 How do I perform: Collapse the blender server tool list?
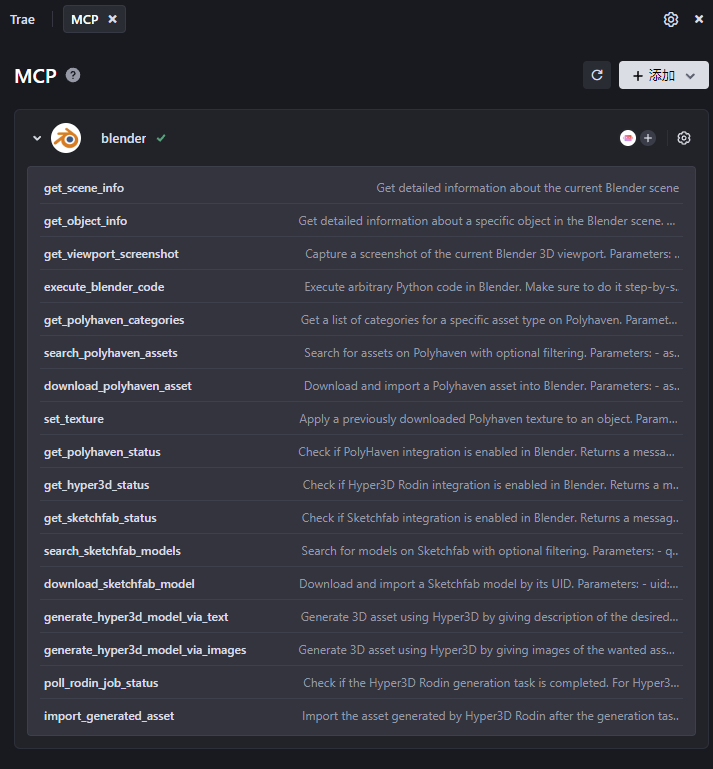(37, 139)
